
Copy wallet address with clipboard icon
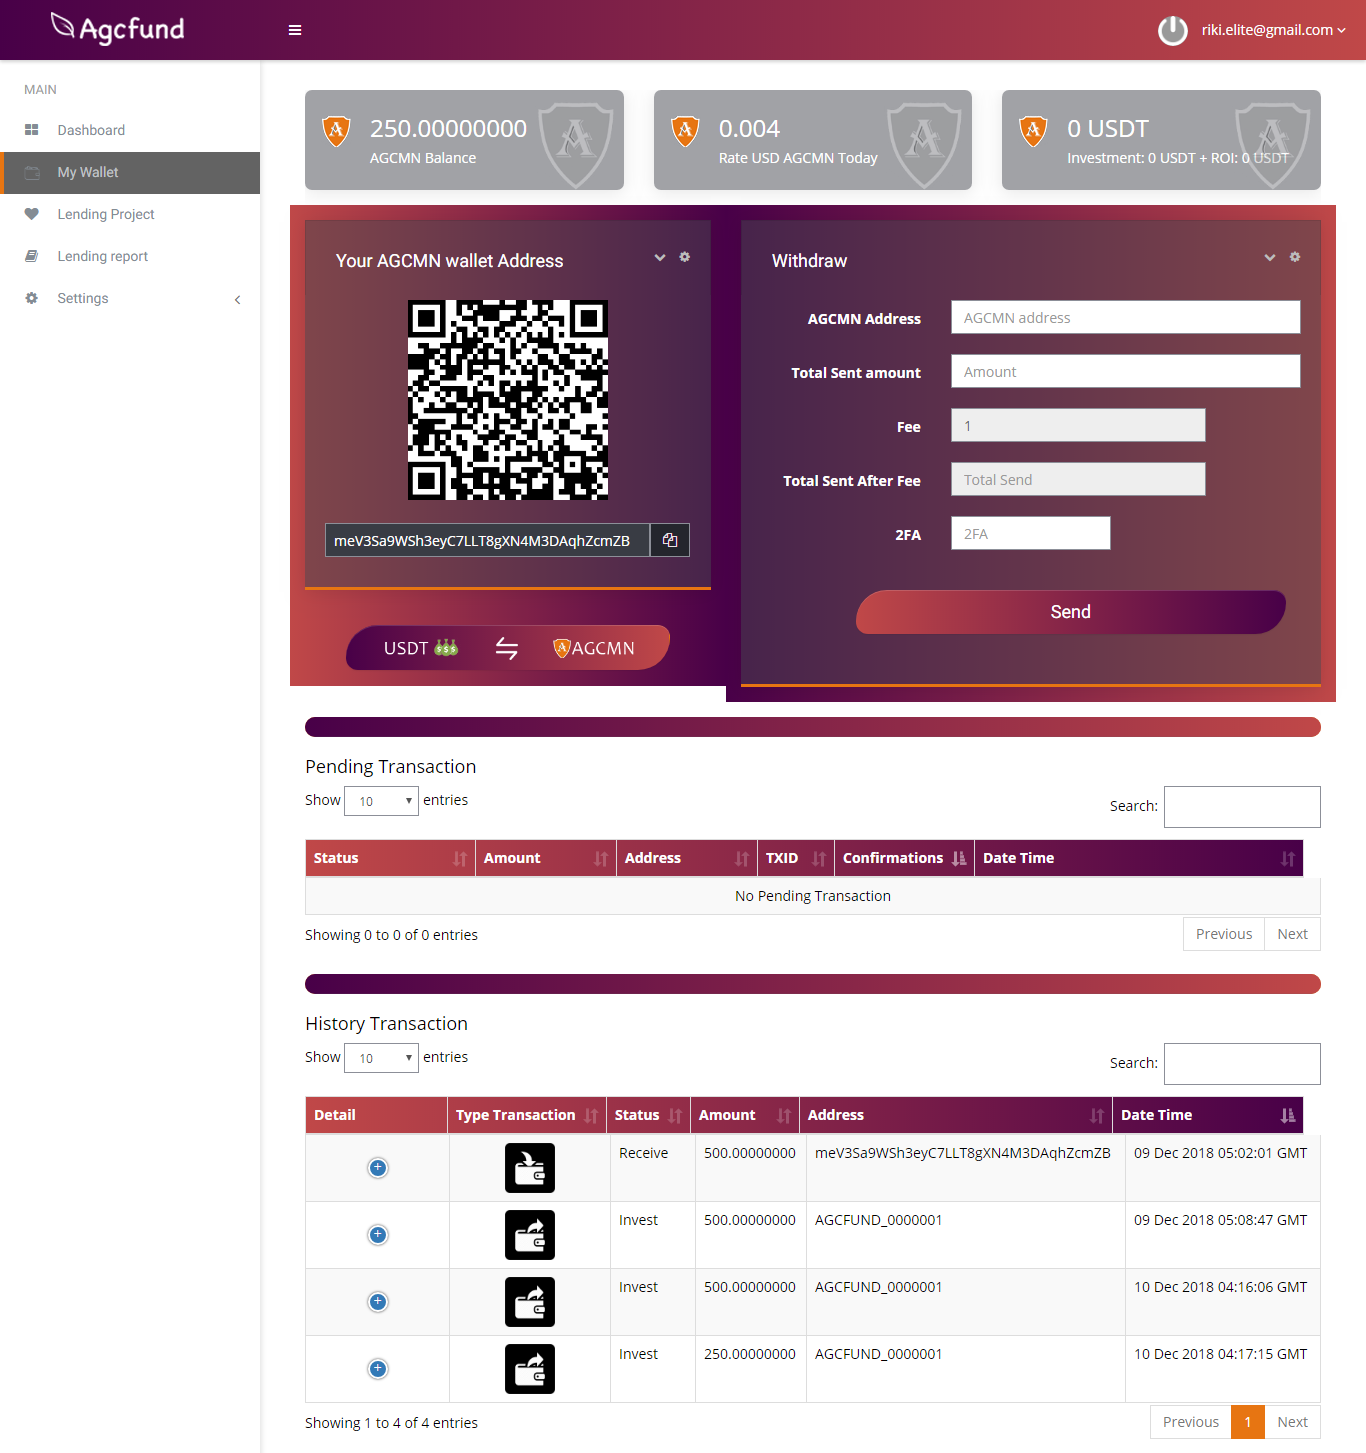[x=670, y=540]
